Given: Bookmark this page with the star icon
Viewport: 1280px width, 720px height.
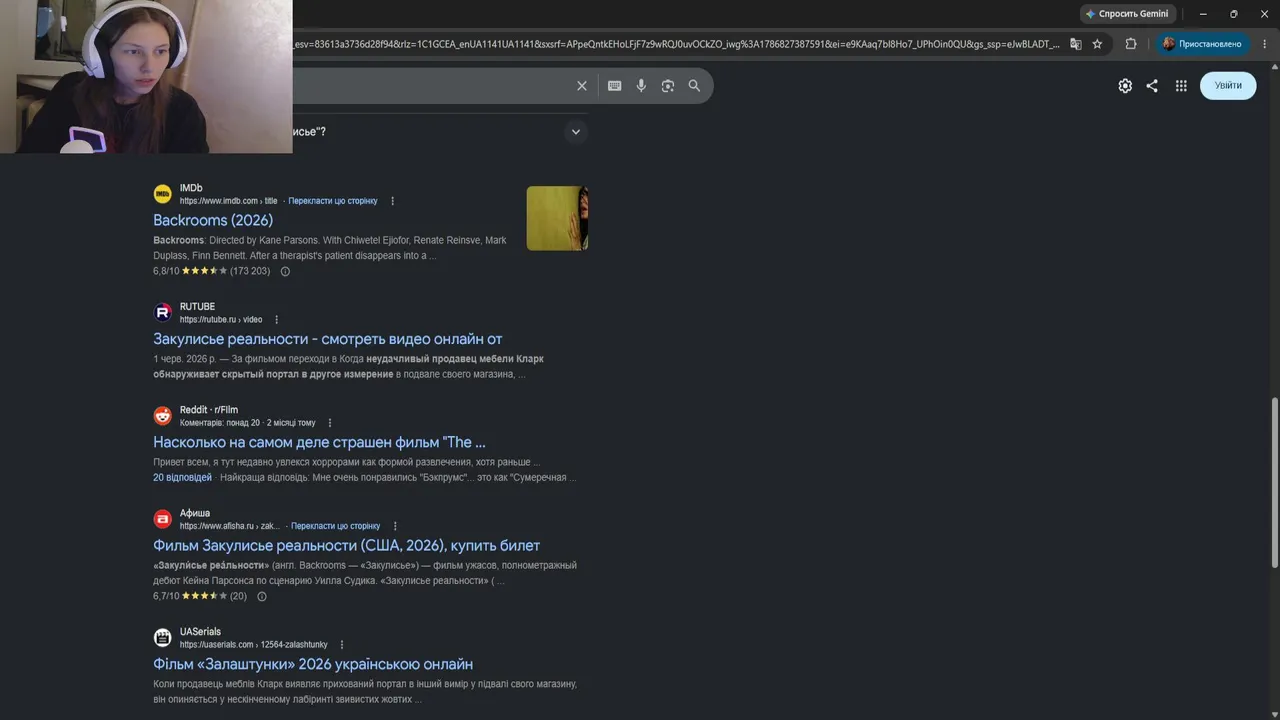Looking at the screenshot, I should [x=1097, y=44].
